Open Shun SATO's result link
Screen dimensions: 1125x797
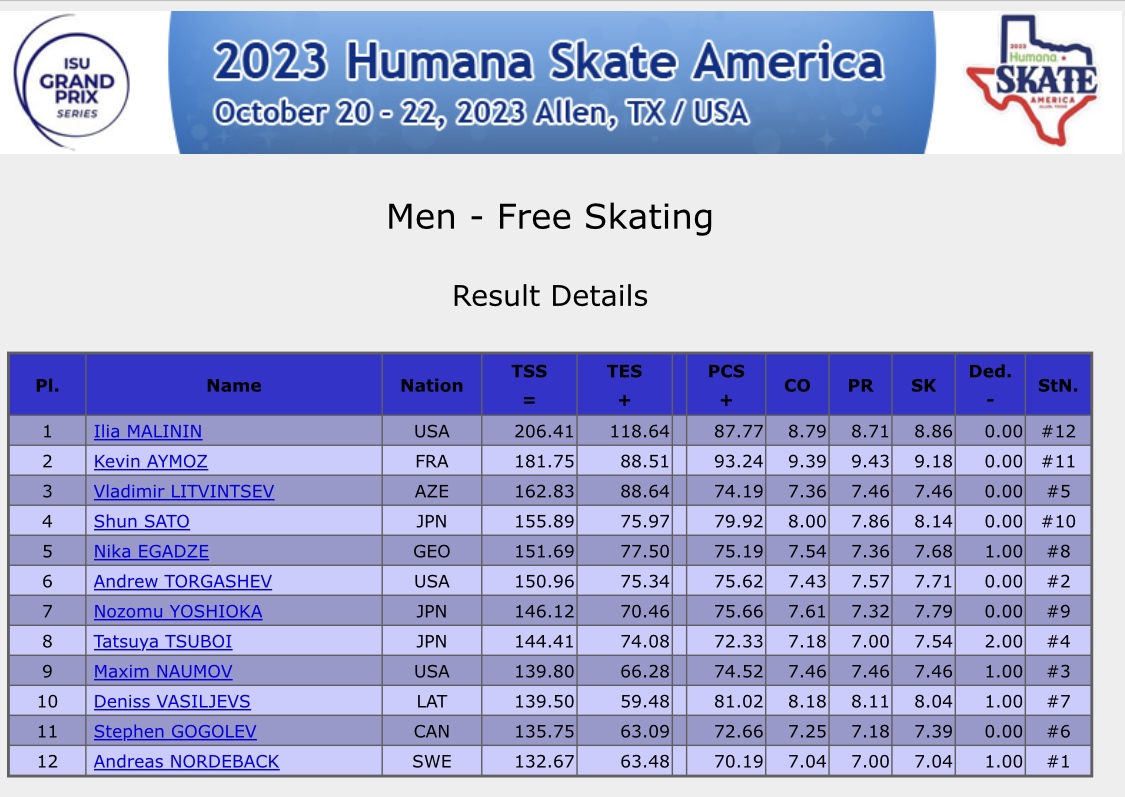pos(141,522)
